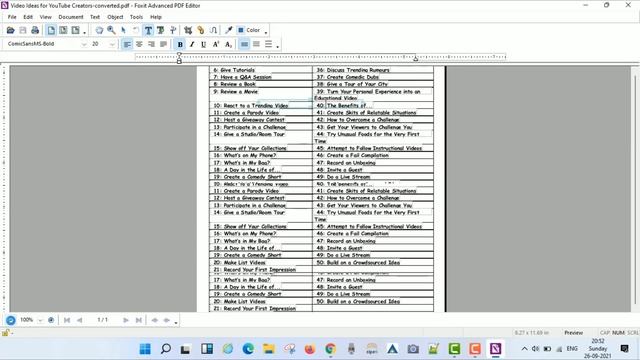
Task: Click the Save disk icon
Action: [23, 30]
